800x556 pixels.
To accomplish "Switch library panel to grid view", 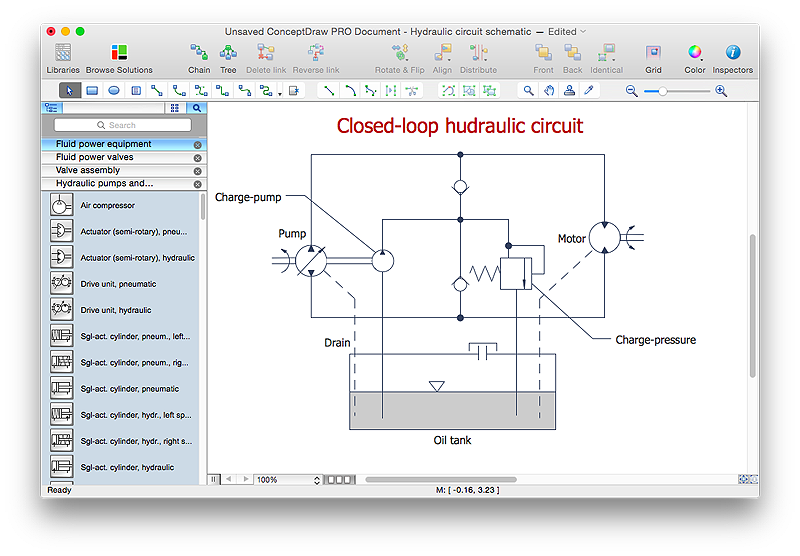I will click(x=174, y=107).
